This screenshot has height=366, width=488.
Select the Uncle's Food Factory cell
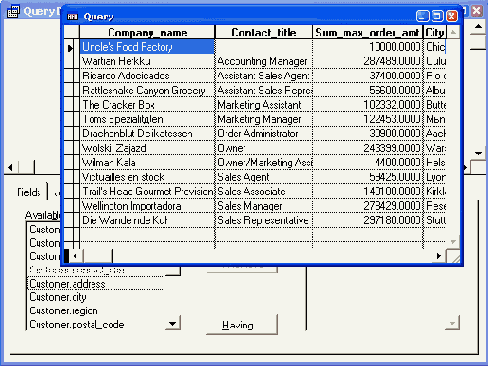coord(147,47)
